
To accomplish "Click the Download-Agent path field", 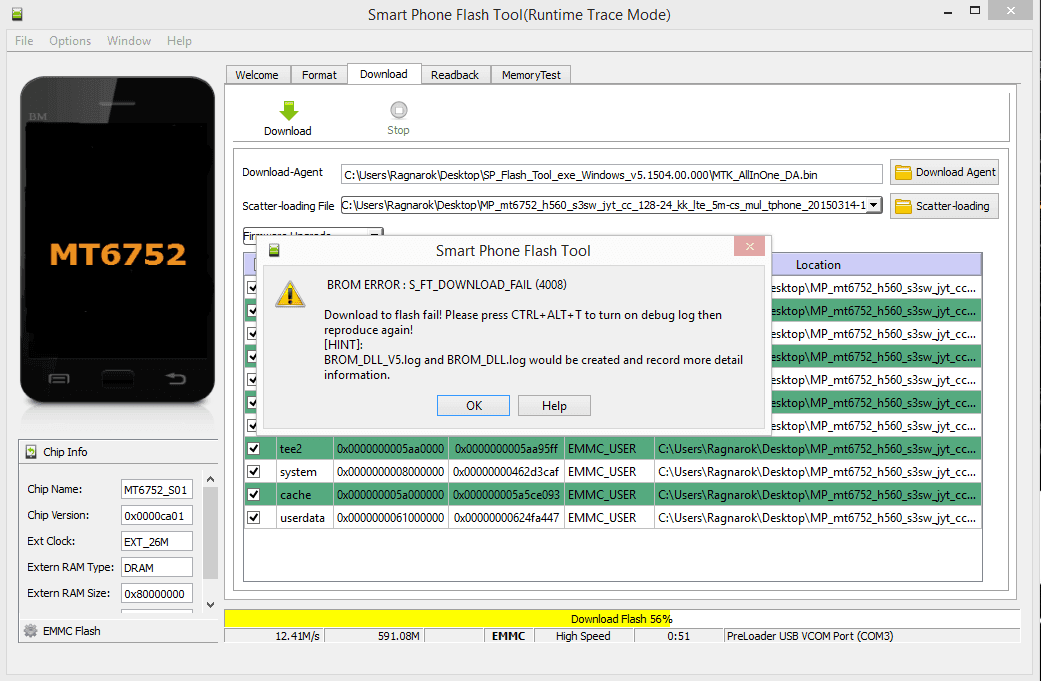I will click(x=611, y=175).
